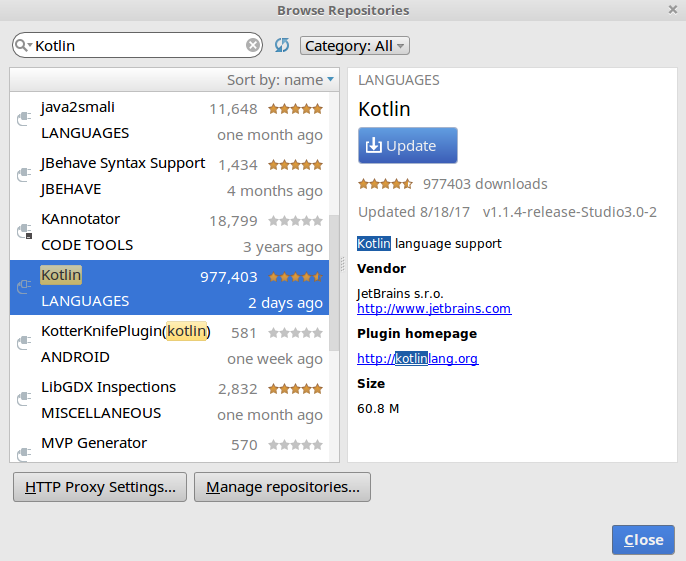Select the java2smali plugin row
Screen dimensions: 686x561
(169, 120)
